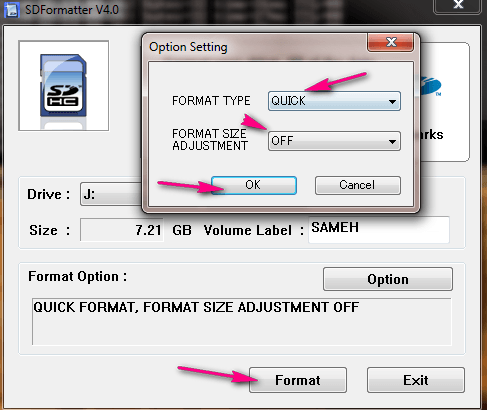Confirm options with the OK button

click(254, 185)
